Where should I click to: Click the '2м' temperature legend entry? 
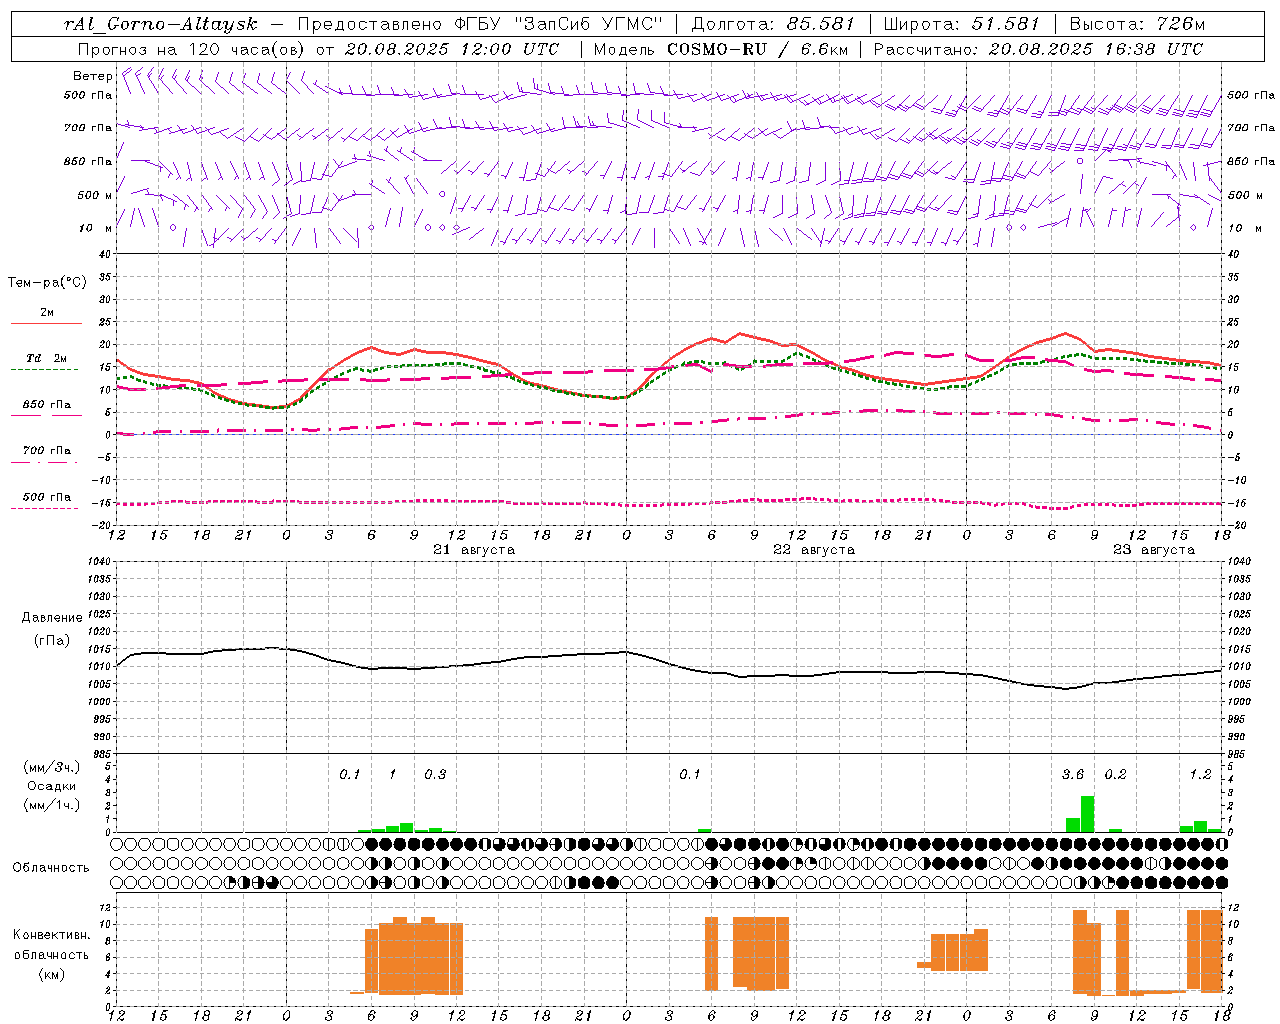47,313
